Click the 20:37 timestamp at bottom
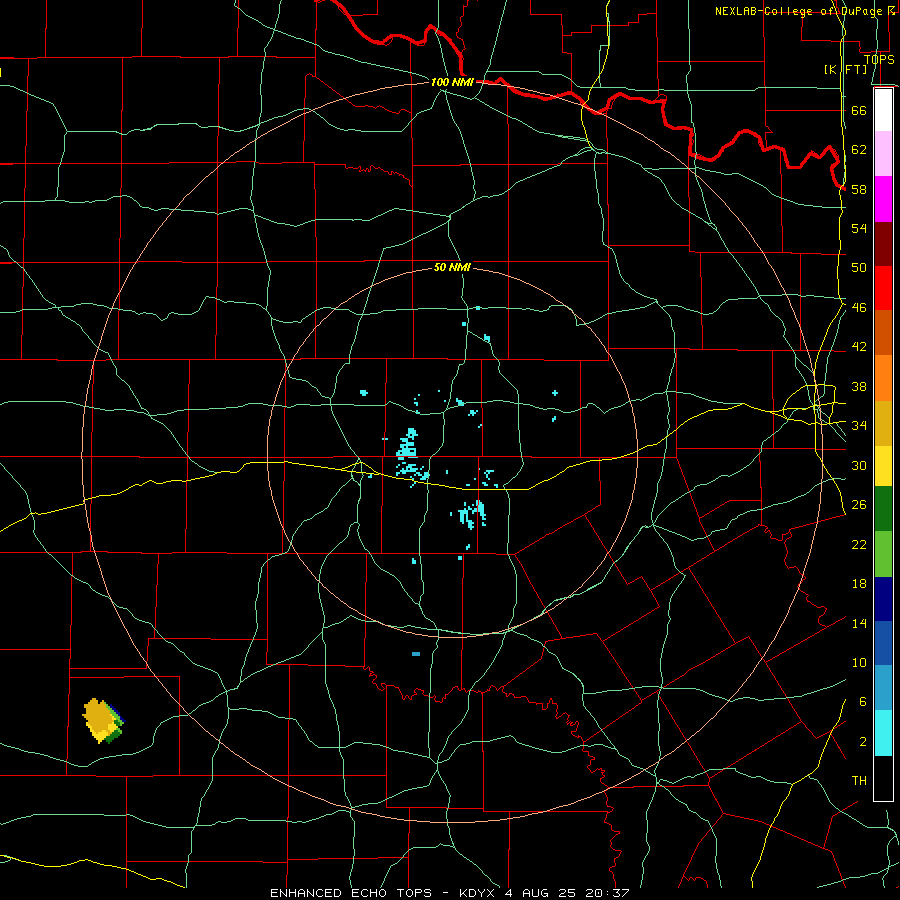This screenshot has height=900, width=900. click(607, 893)
